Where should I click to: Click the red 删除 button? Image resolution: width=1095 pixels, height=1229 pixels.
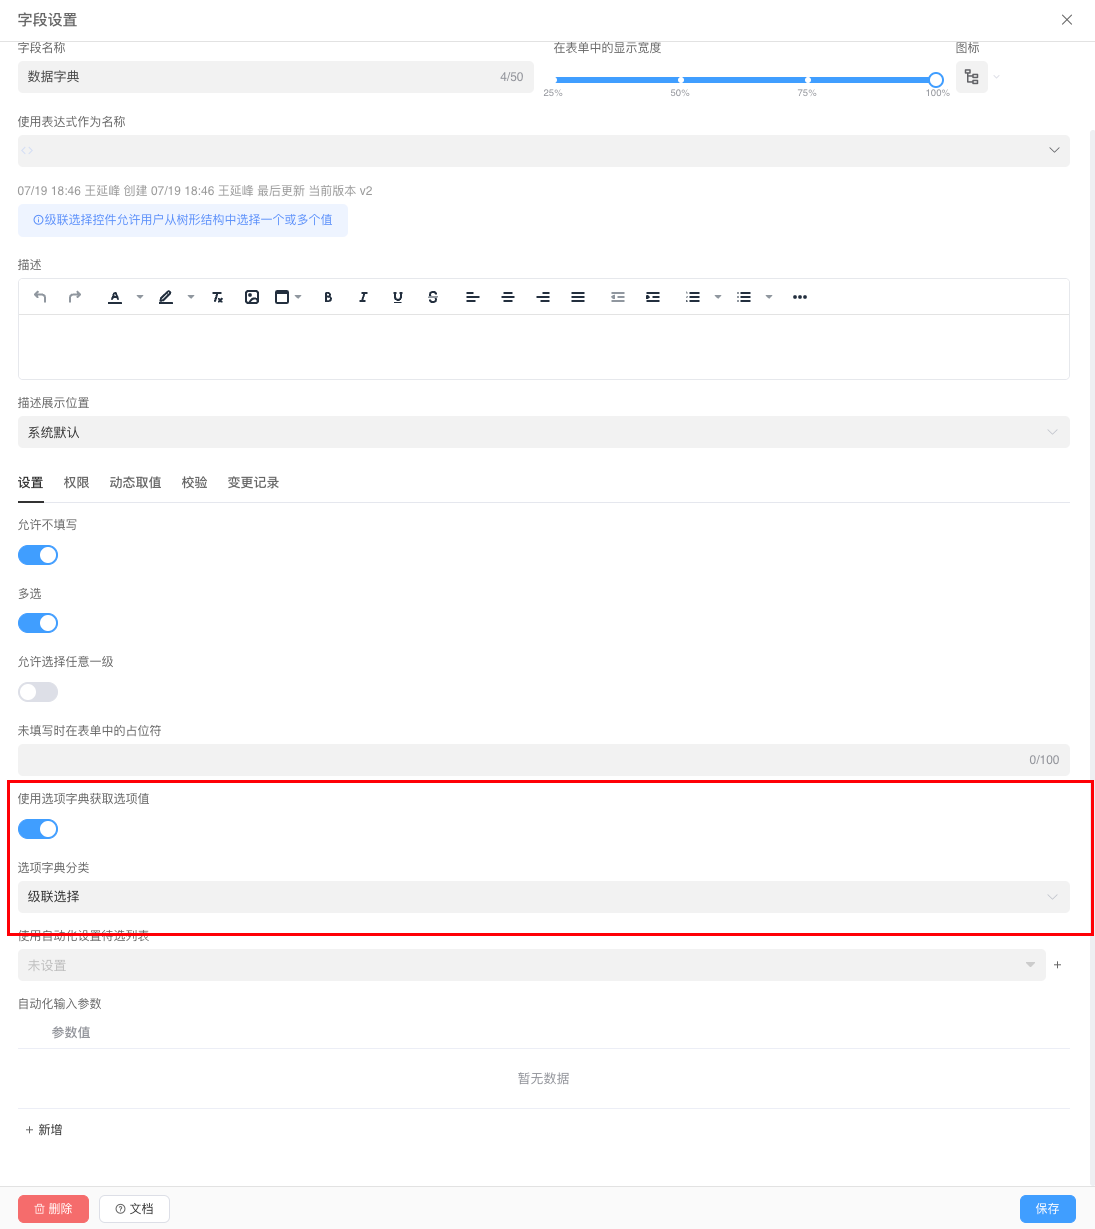[53, 1209]
